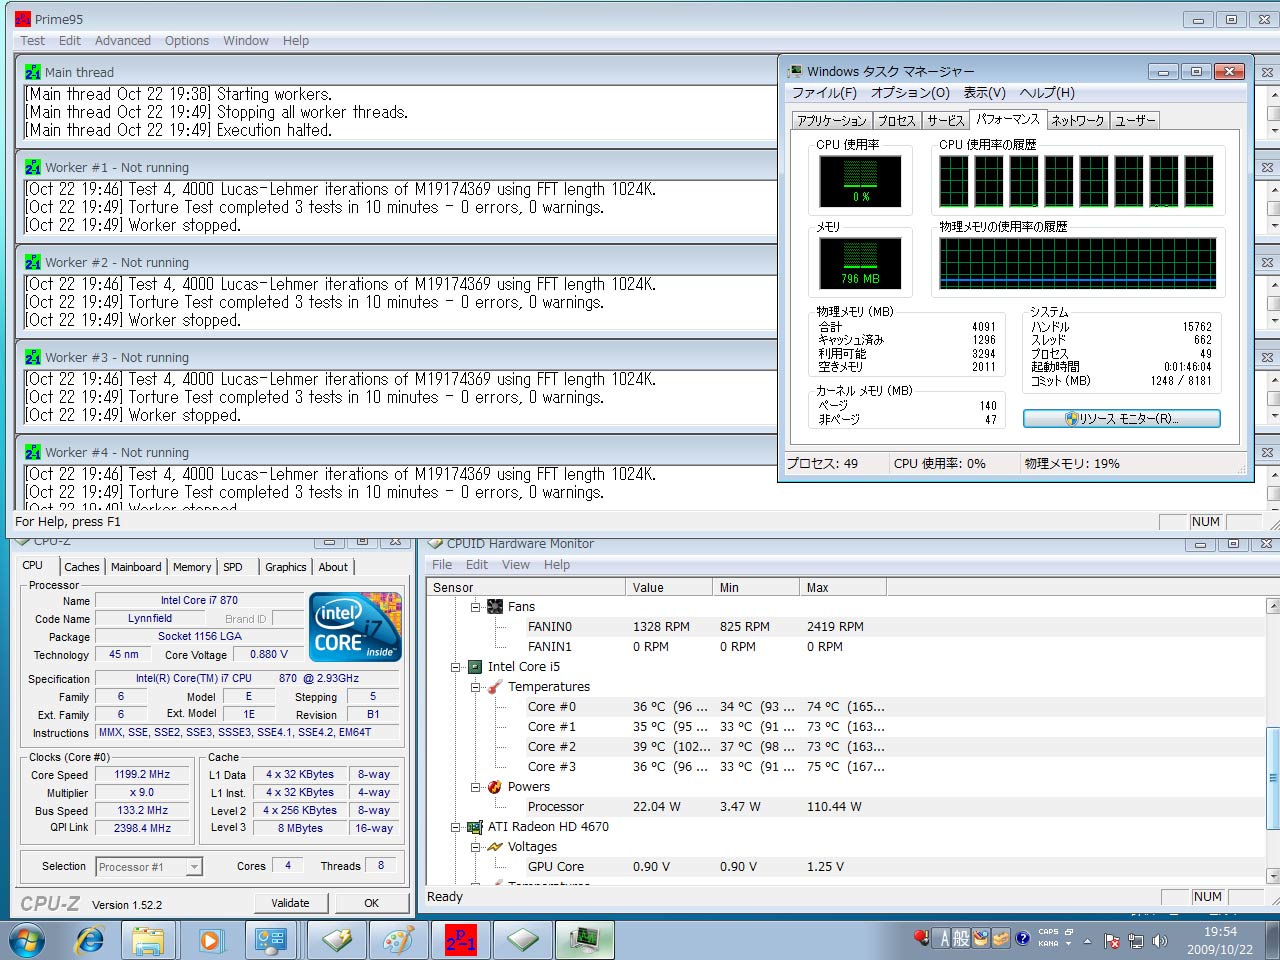Click the volume speaker tray icon
Viewport: 1280px width, 960px height.
(1159, 940)
